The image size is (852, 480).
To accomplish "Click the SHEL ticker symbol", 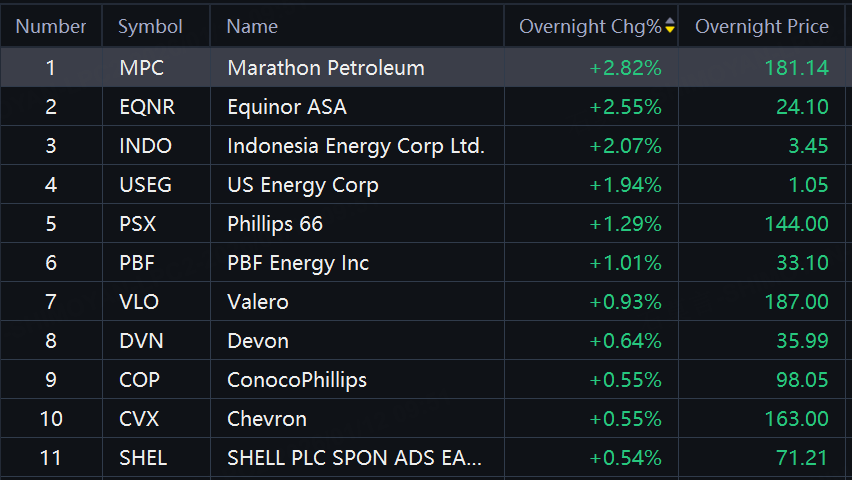I will 143,458.
